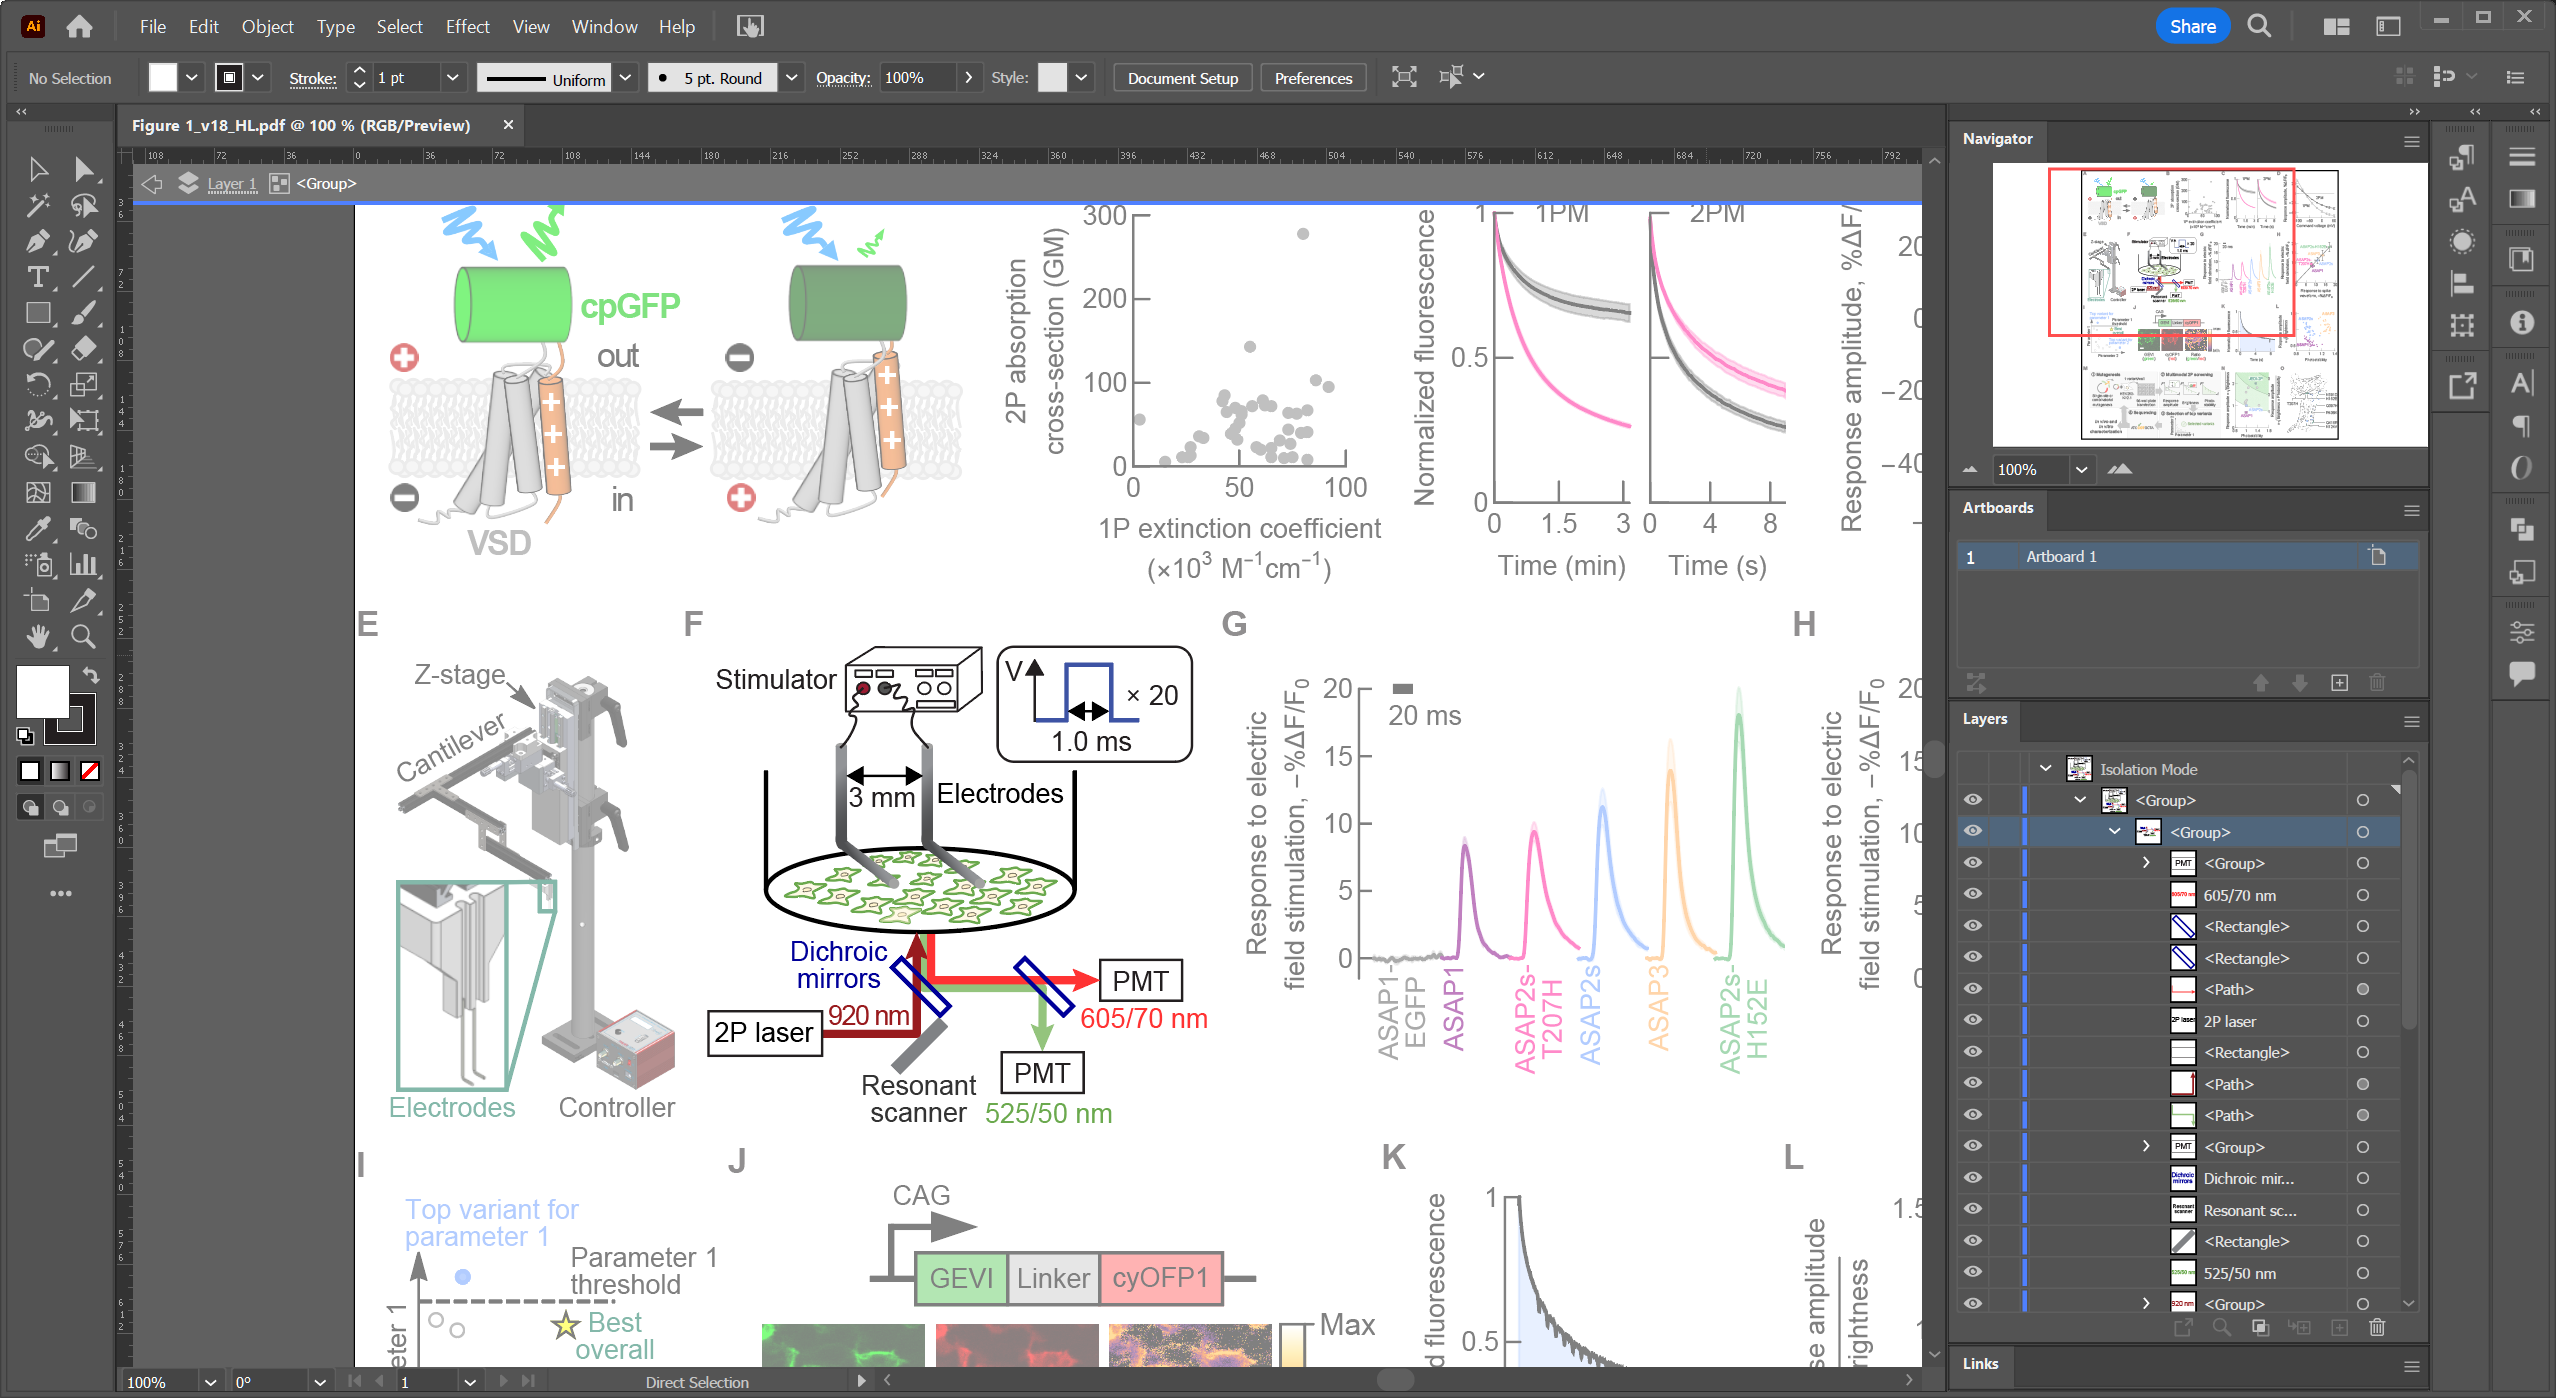
Task: Switch to the Links panel tab
Action: point(1980,1364)
